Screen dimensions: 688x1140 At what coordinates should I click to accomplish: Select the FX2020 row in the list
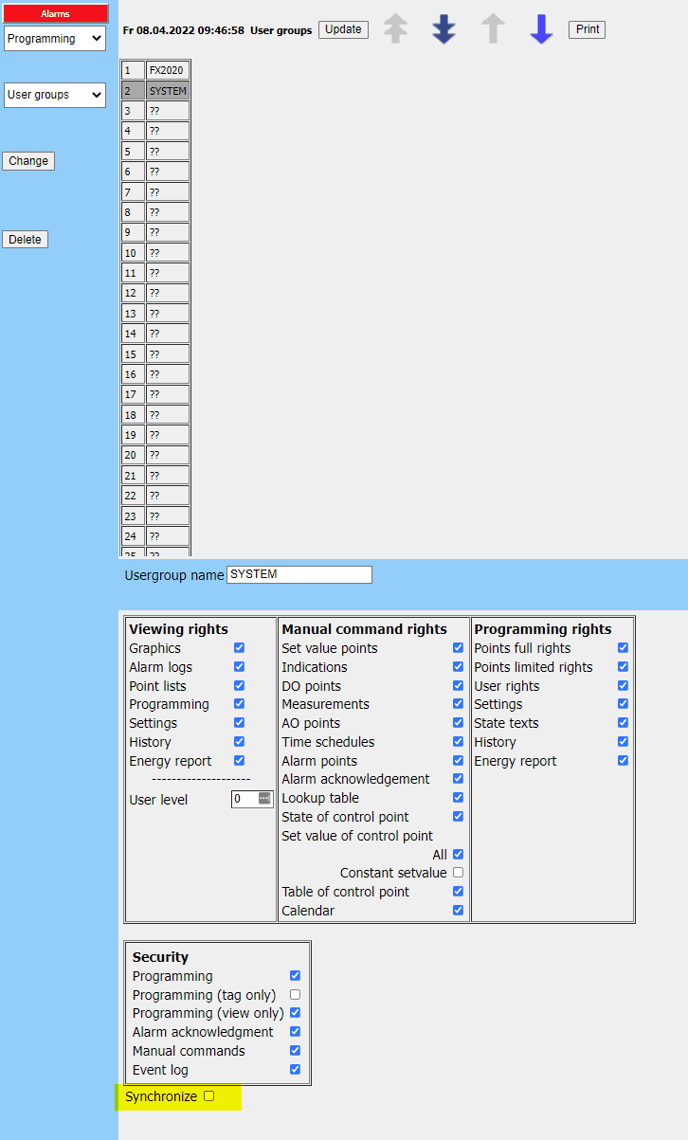tap(155, 71)
